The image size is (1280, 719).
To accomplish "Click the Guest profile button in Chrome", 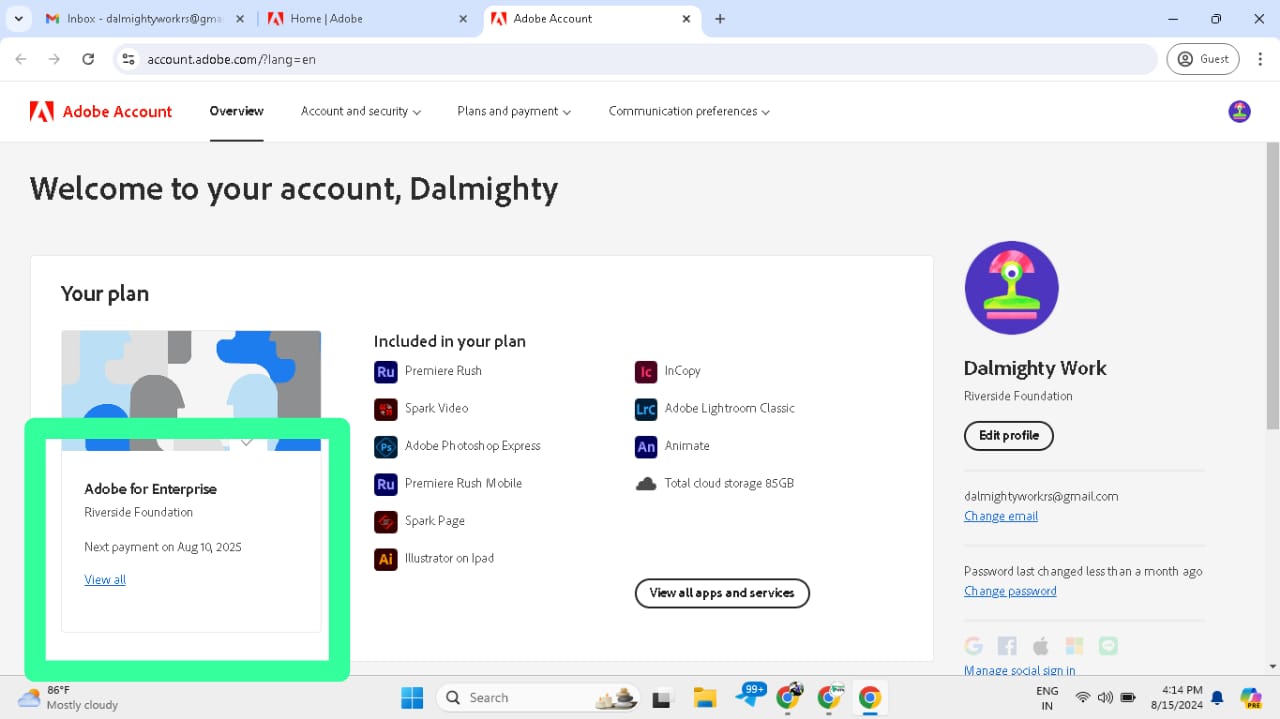I will coord(1203,59).
